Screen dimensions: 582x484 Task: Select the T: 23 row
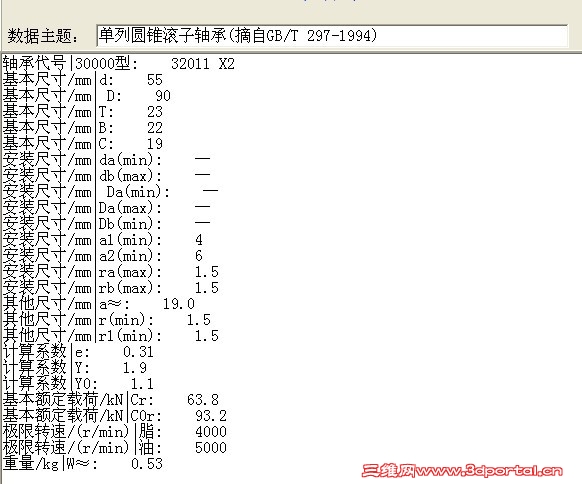pyautogui.click(x=83, y=112)
